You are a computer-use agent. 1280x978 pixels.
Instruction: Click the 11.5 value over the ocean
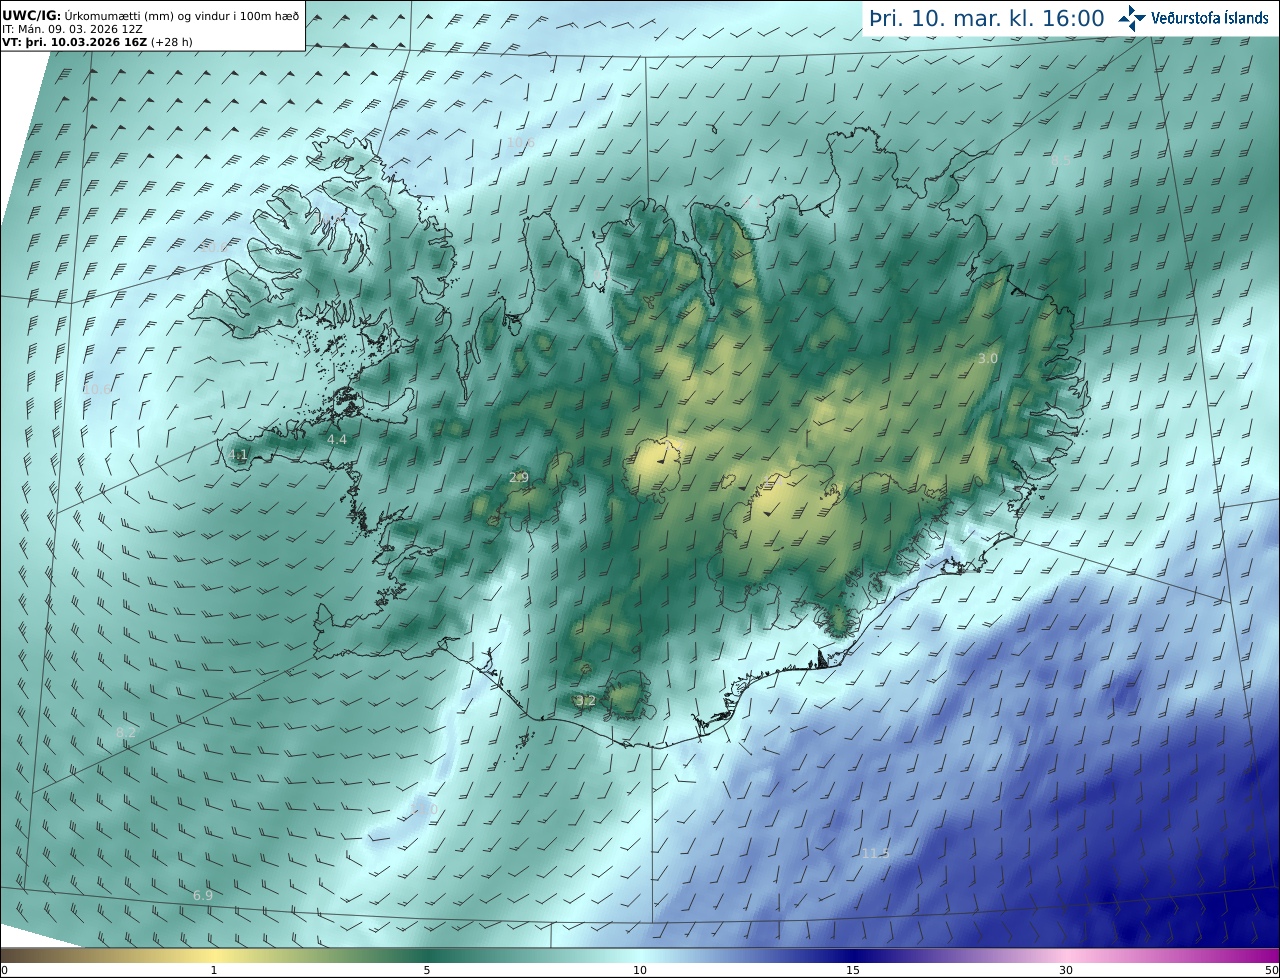tap(875, 852)
